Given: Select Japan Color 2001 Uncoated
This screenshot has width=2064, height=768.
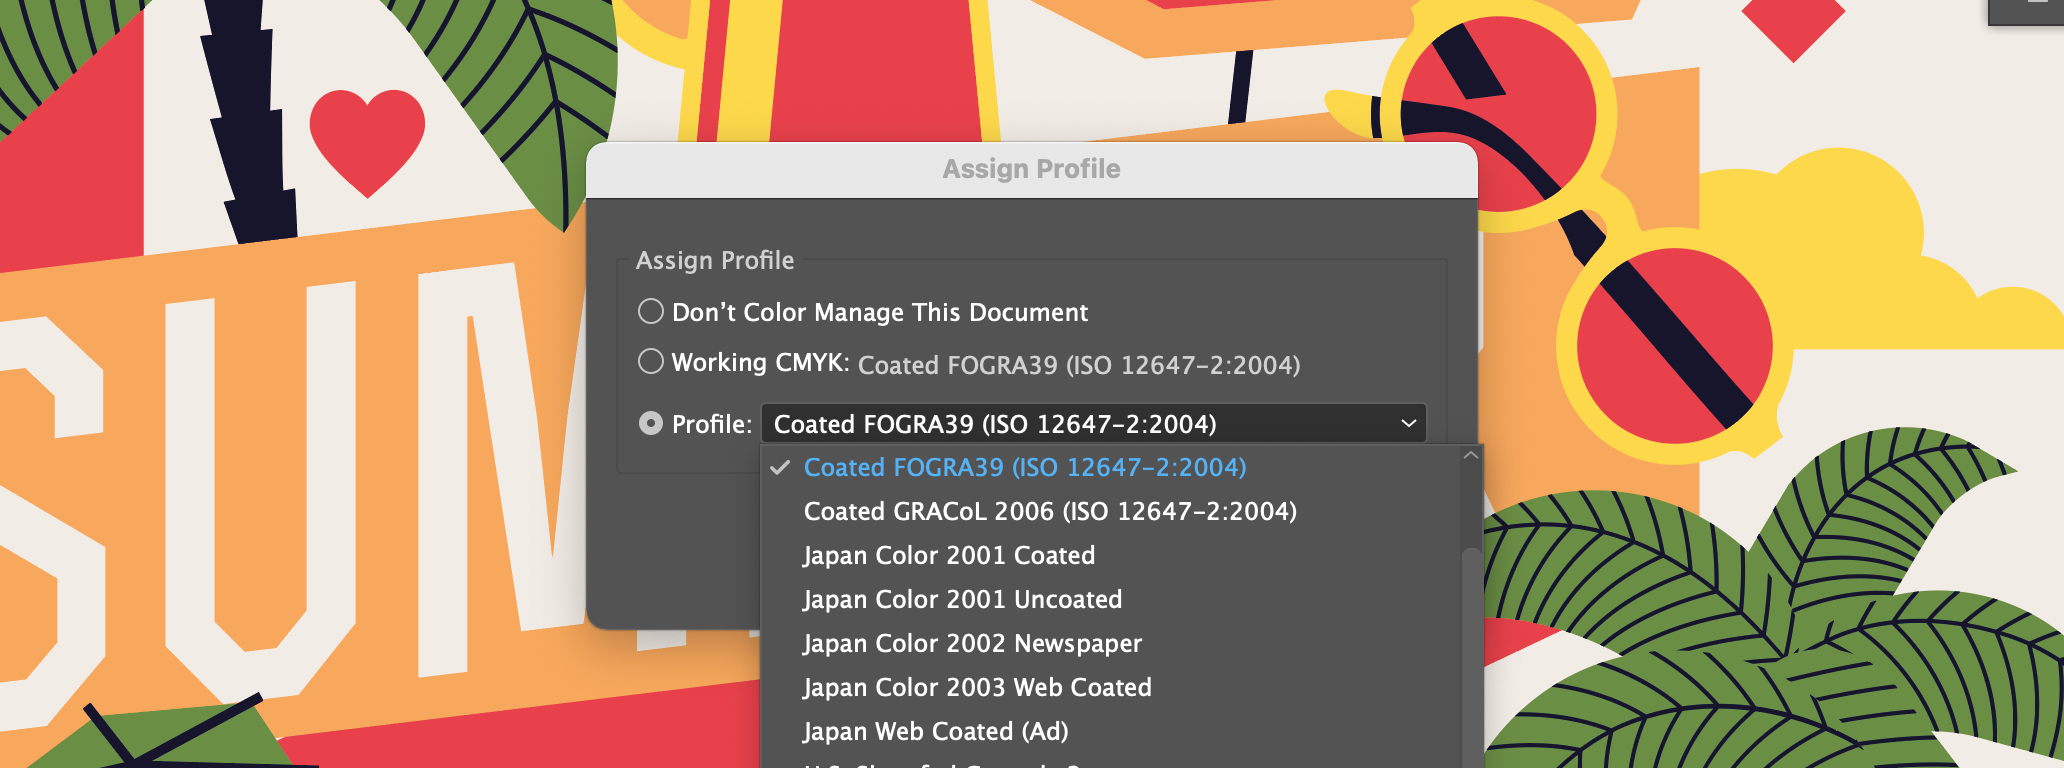Looking at the screenshot, I should (962, 600).
